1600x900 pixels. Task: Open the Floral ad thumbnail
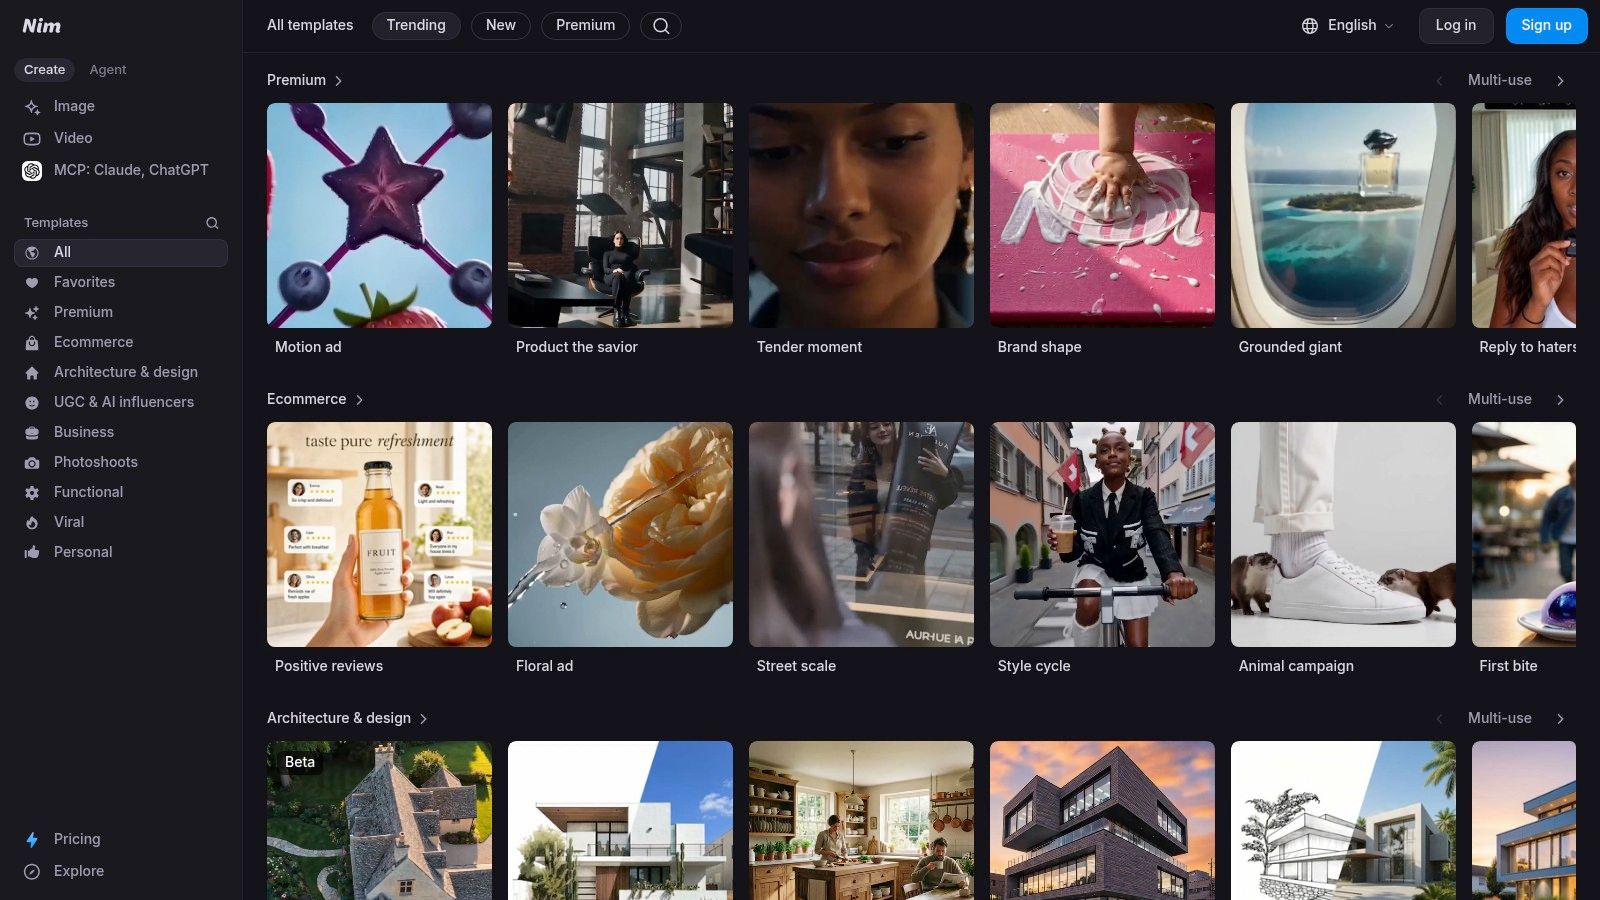pyautogui.click(x=620, y=534)
